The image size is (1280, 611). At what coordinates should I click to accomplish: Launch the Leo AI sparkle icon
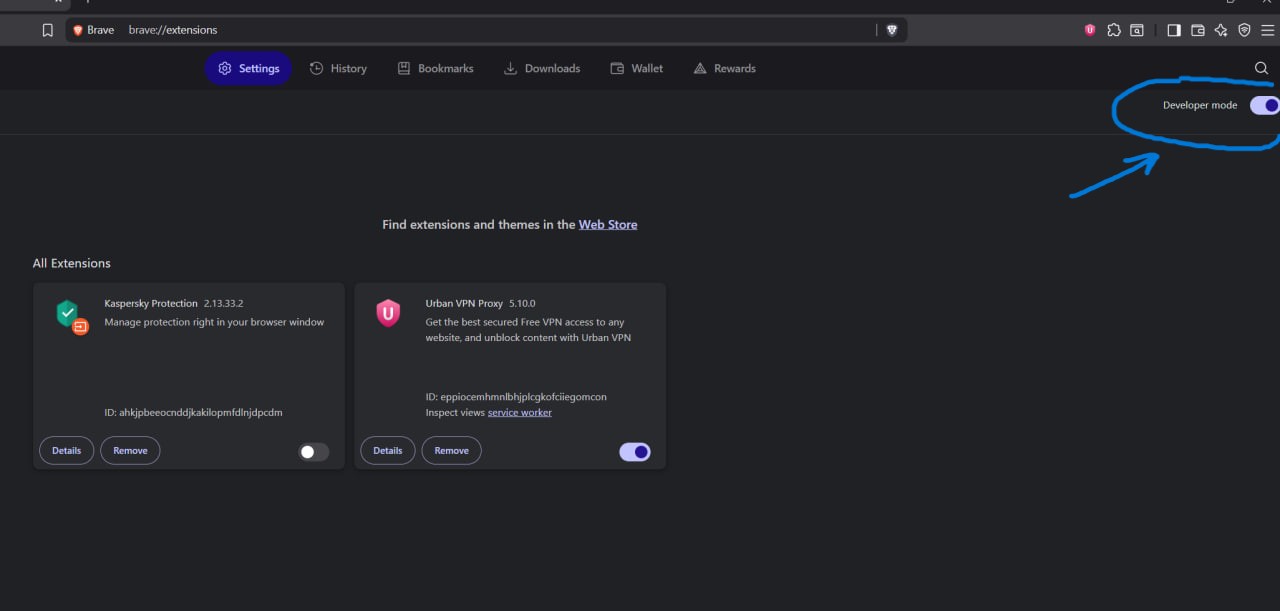tap(1221, 30)
